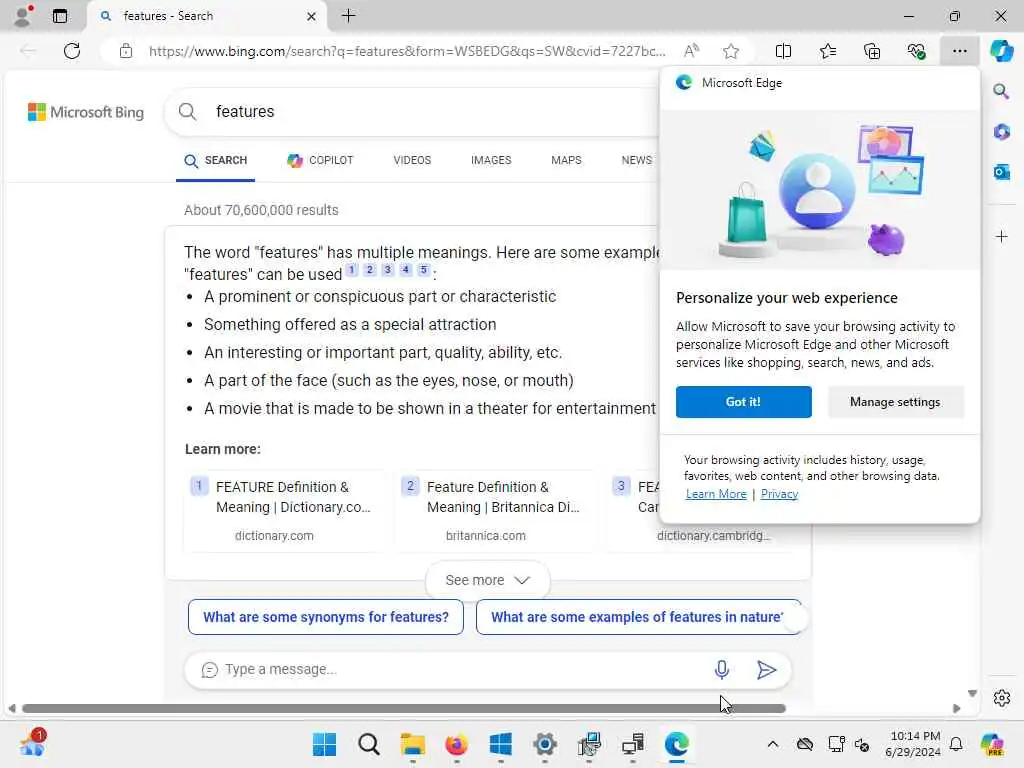1024x768 pixels.
Task: Click Got it! in Edge popup
Action: 743,402
